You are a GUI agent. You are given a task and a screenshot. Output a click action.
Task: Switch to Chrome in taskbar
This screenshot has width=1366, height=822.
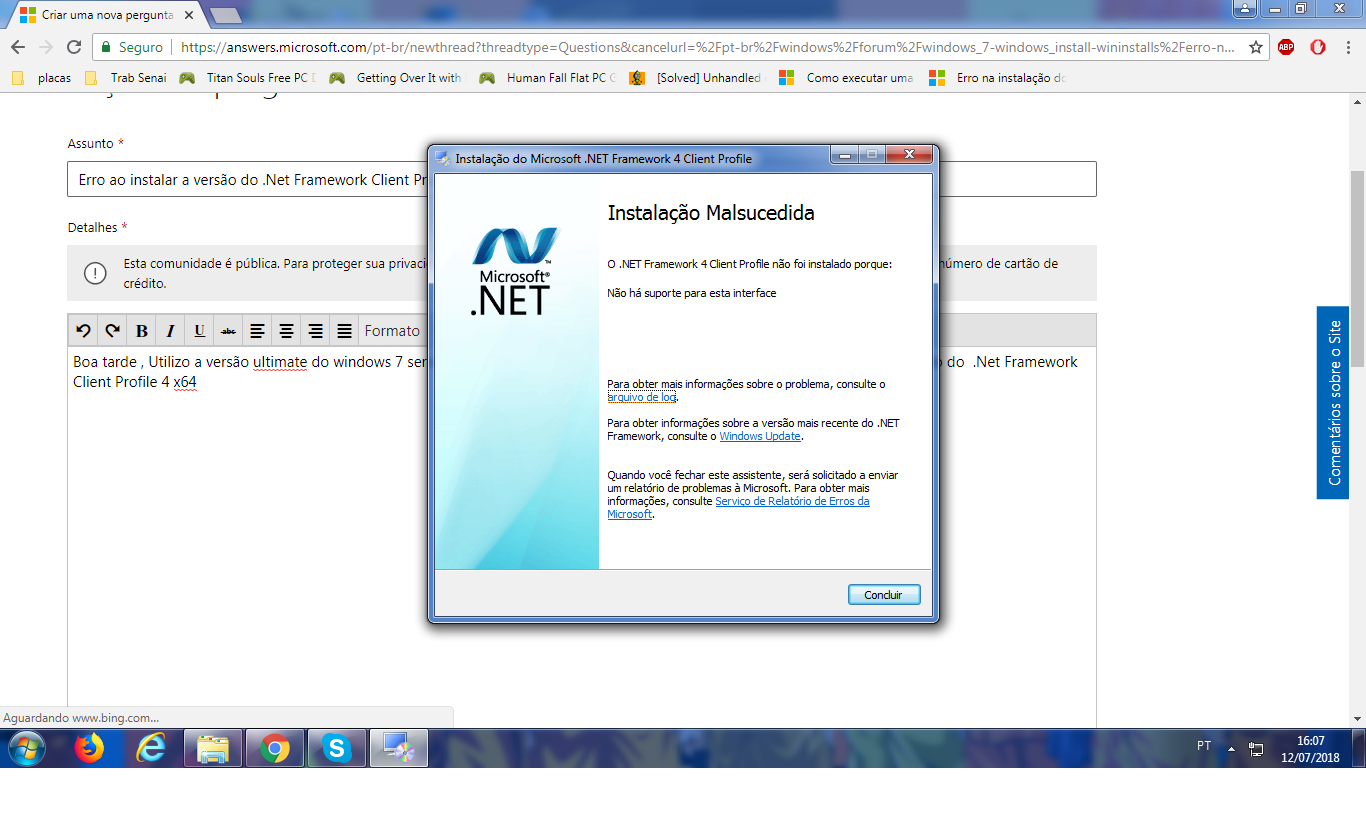point(275,748)
